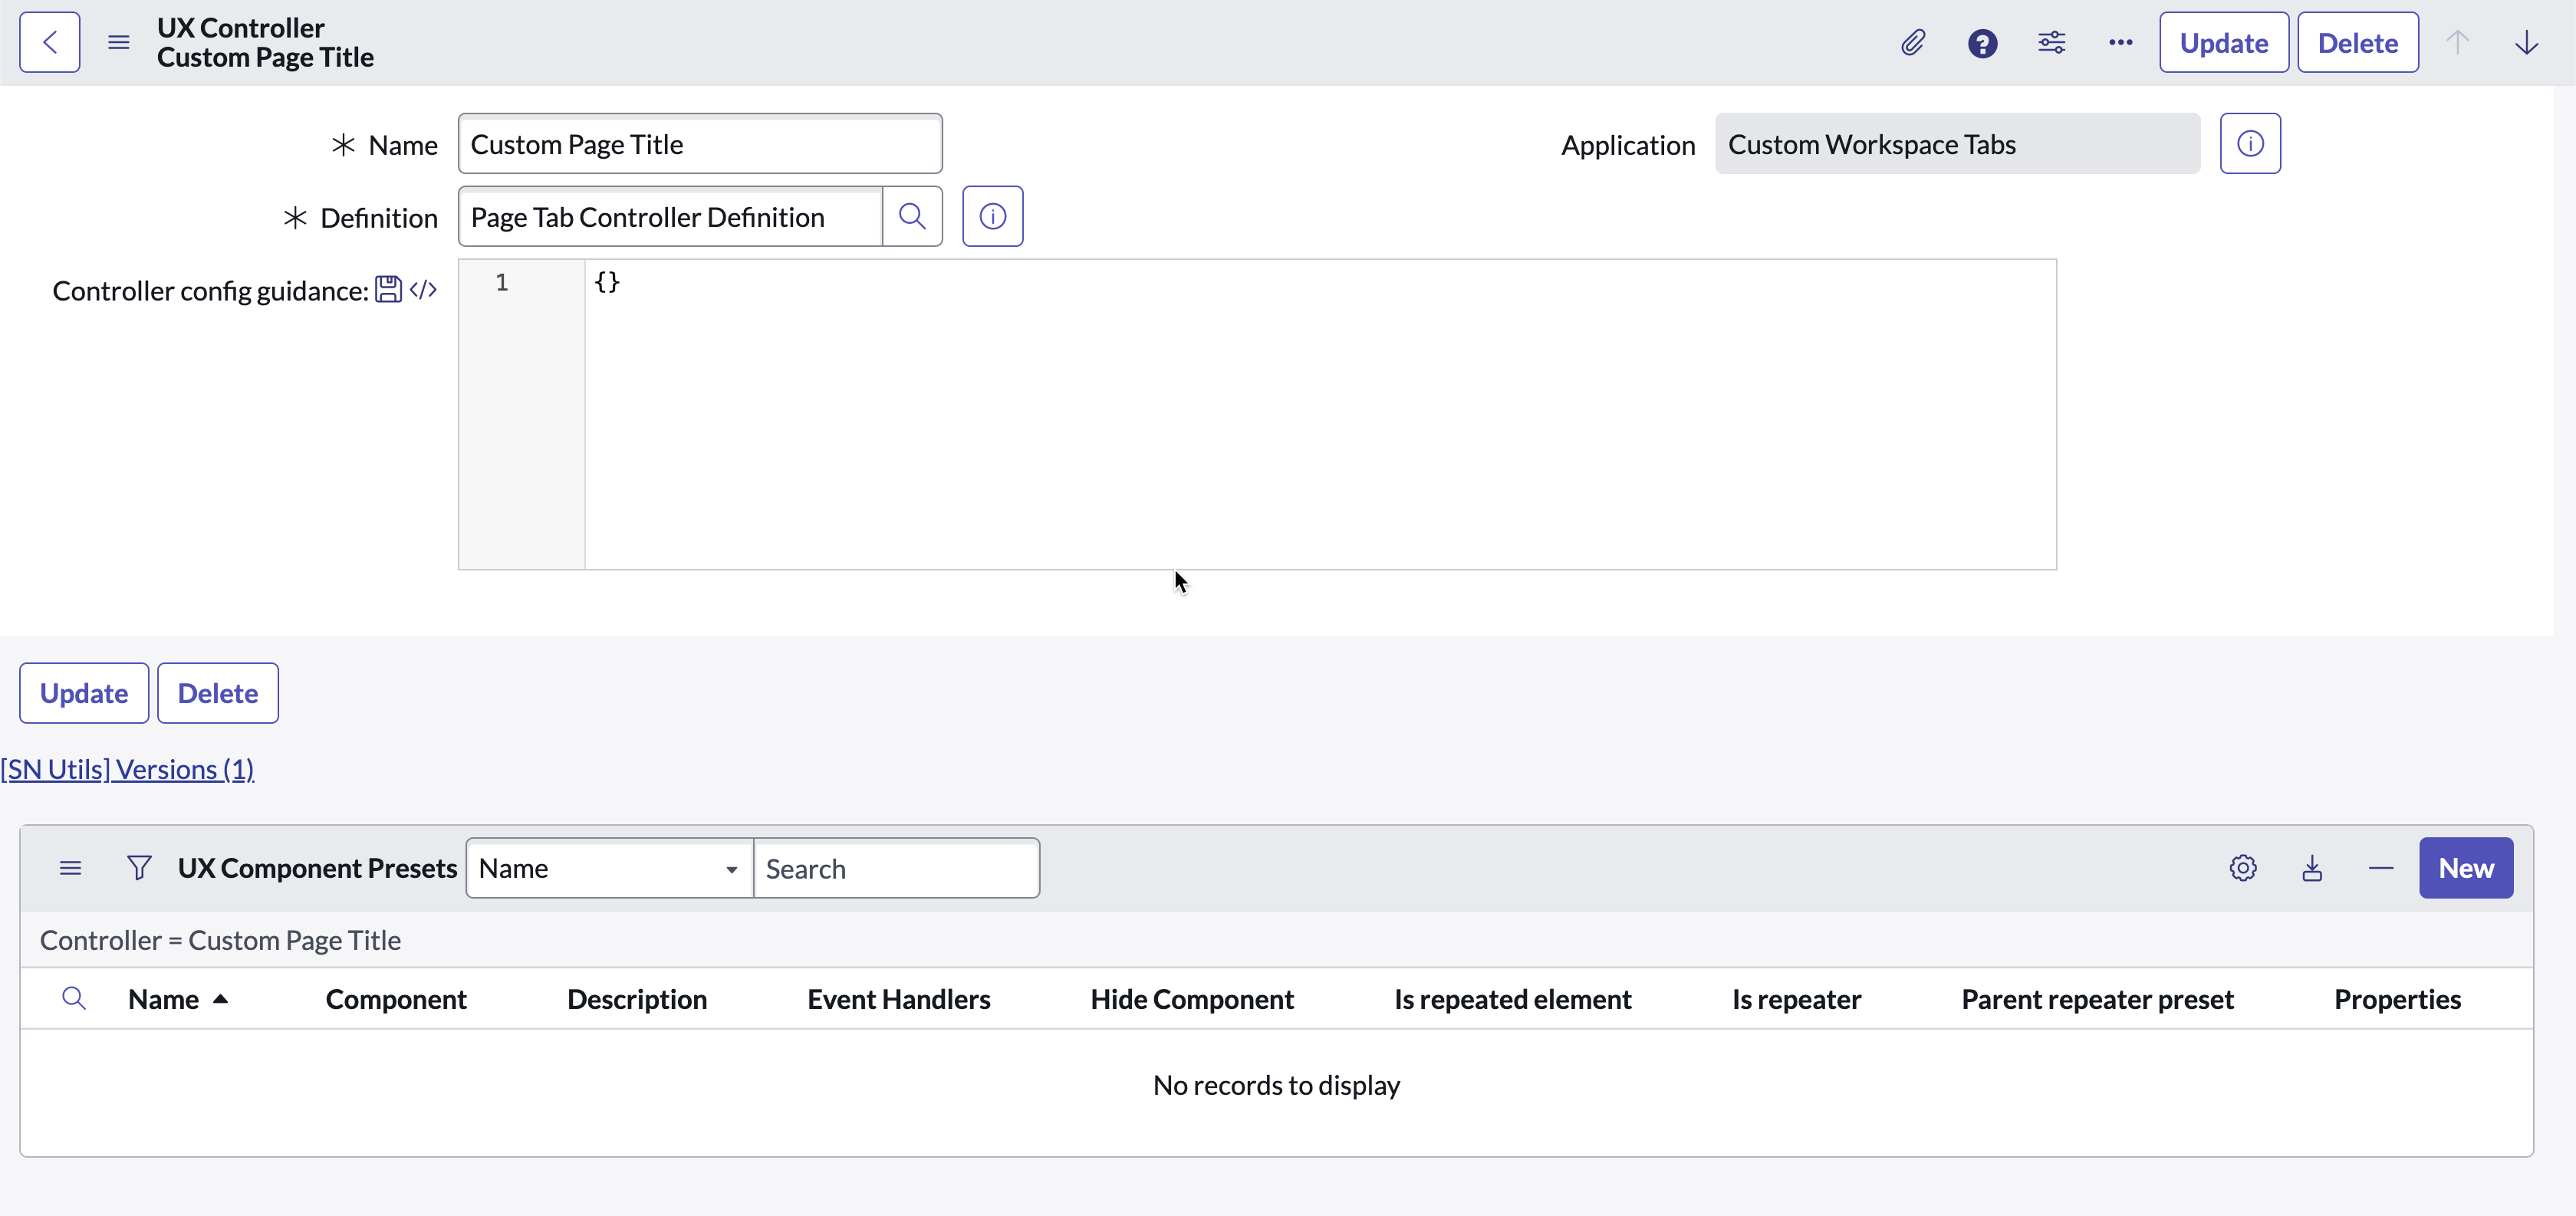Open the UX Component Presets list context menu

coord(70,867)
